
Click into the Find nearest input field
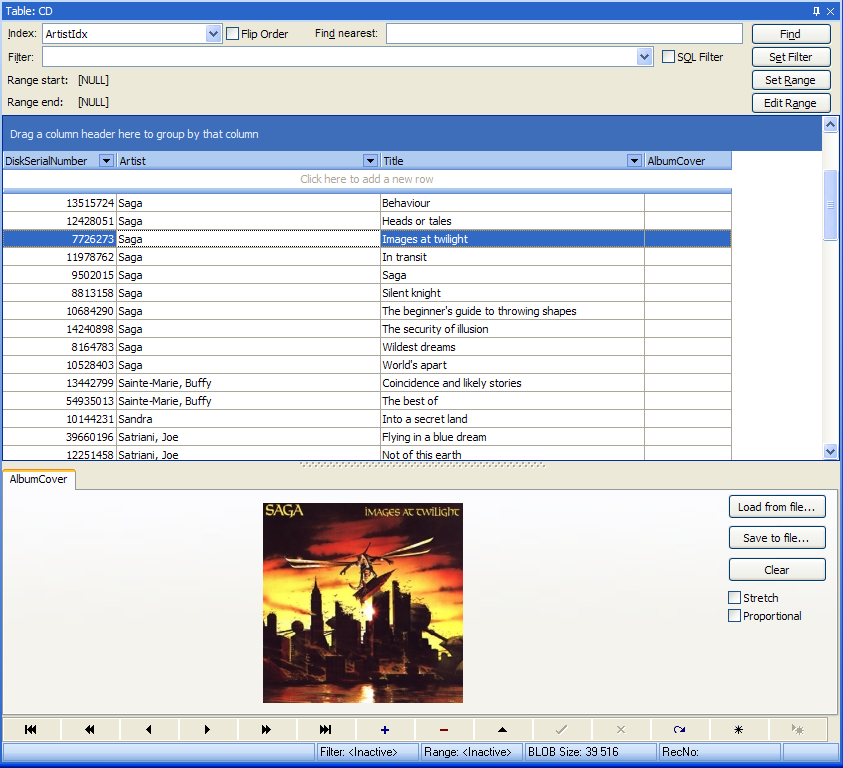point(564,34)
